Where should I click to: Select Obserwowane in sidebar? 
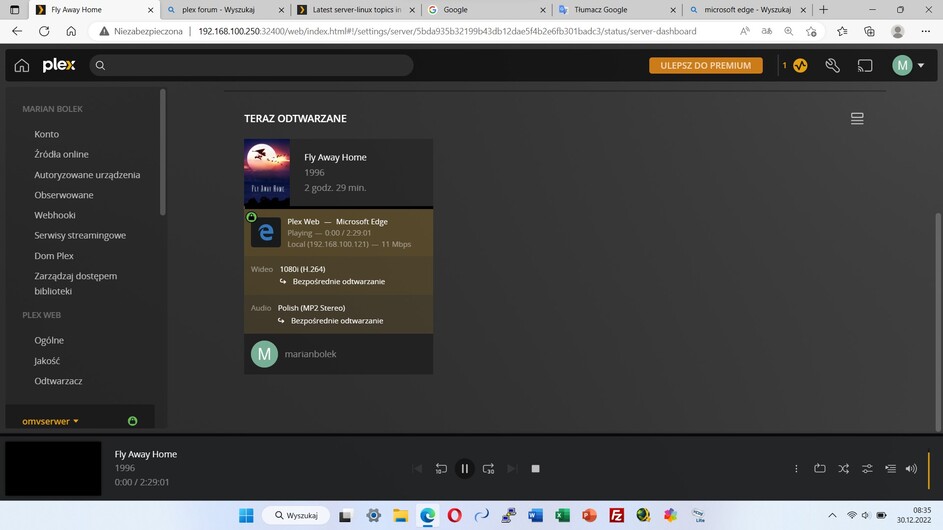point(64,195)
